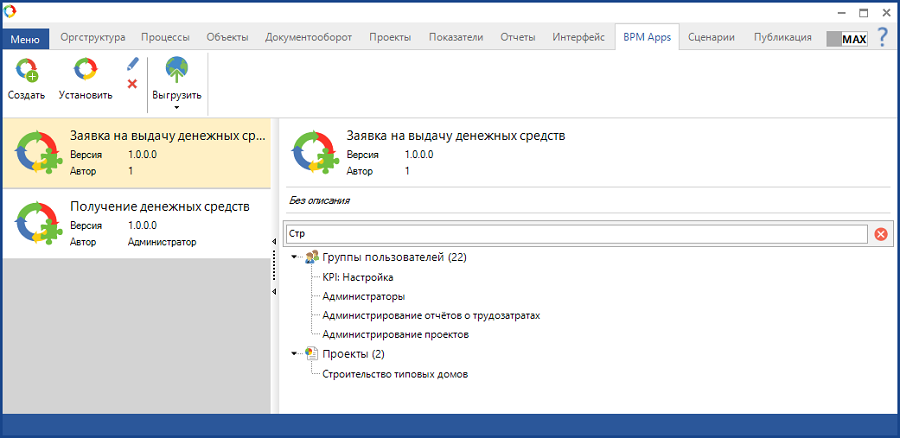
Task: Click the Install (Установить) icon
Action: (85, 71)
